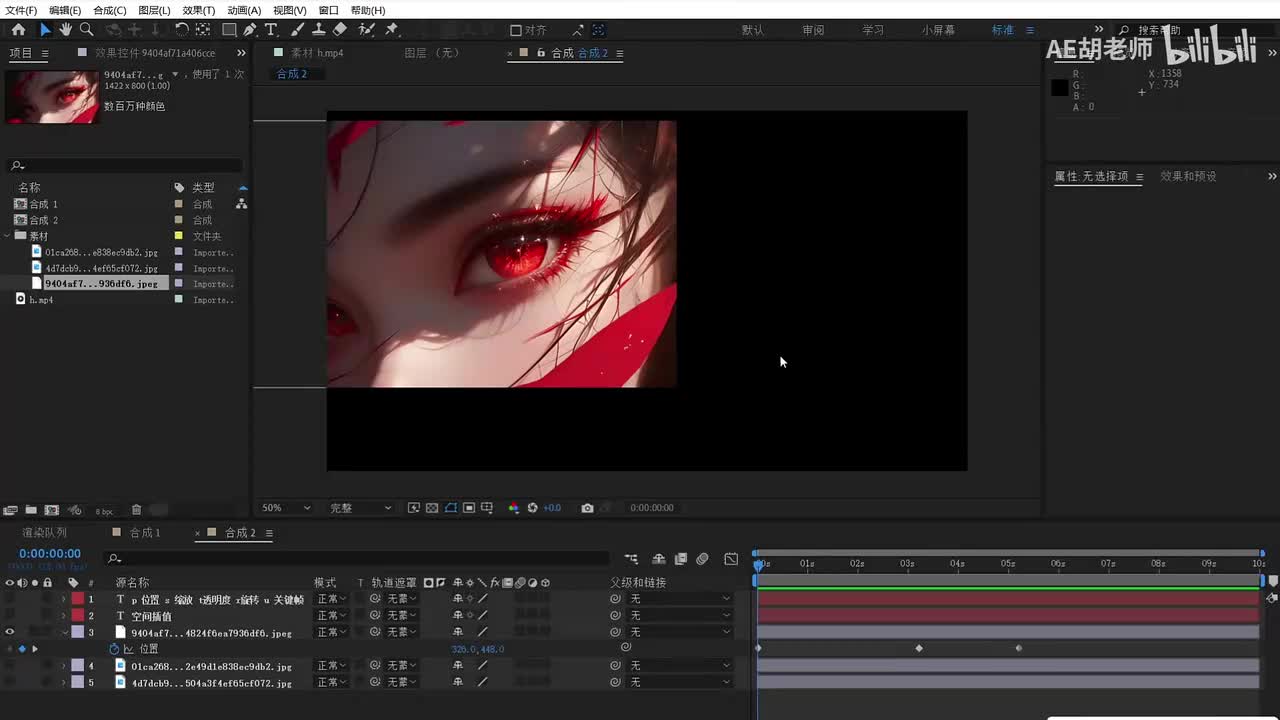Select the Text (T) tool

tap(271, 30)
